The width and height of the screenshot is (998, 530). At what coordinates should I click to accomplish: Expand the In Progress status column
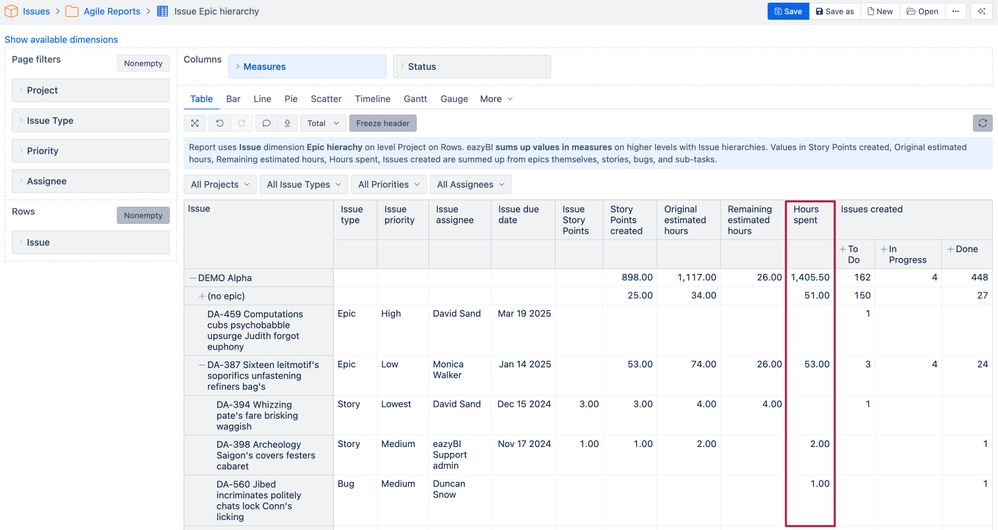[x=883, y=249]
